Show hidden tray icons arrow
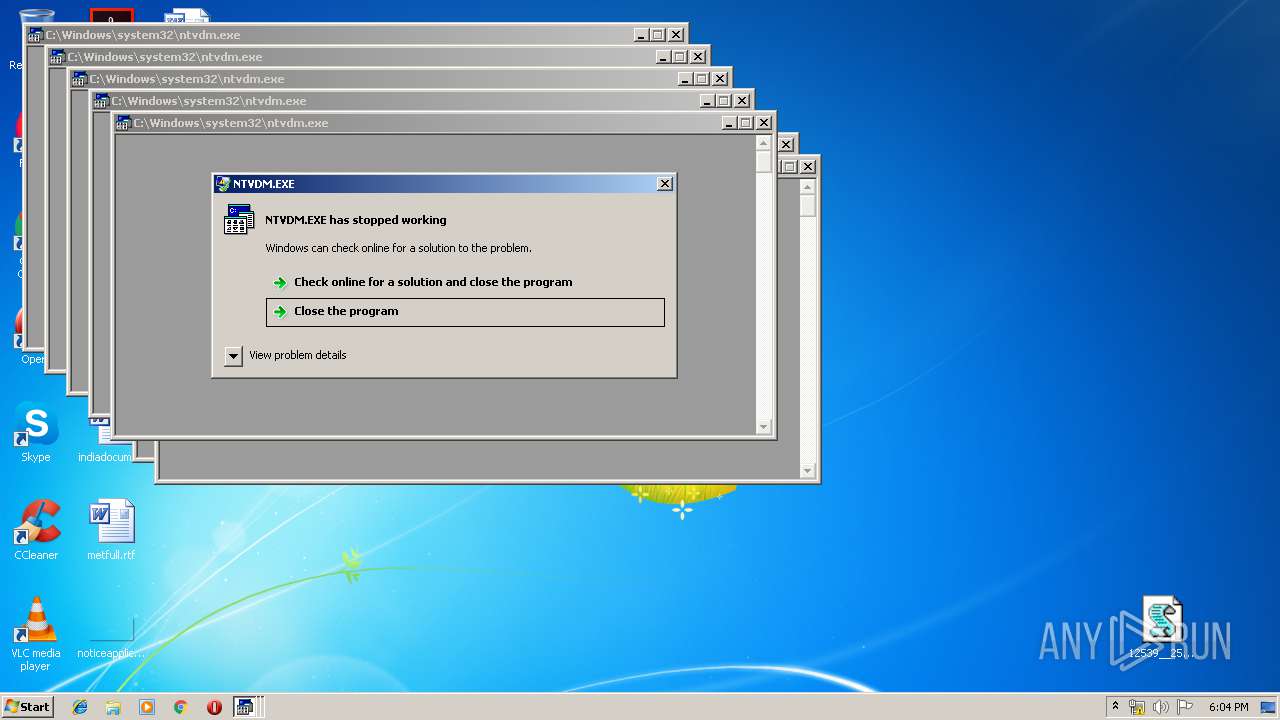 click(x=1115, y=707)
